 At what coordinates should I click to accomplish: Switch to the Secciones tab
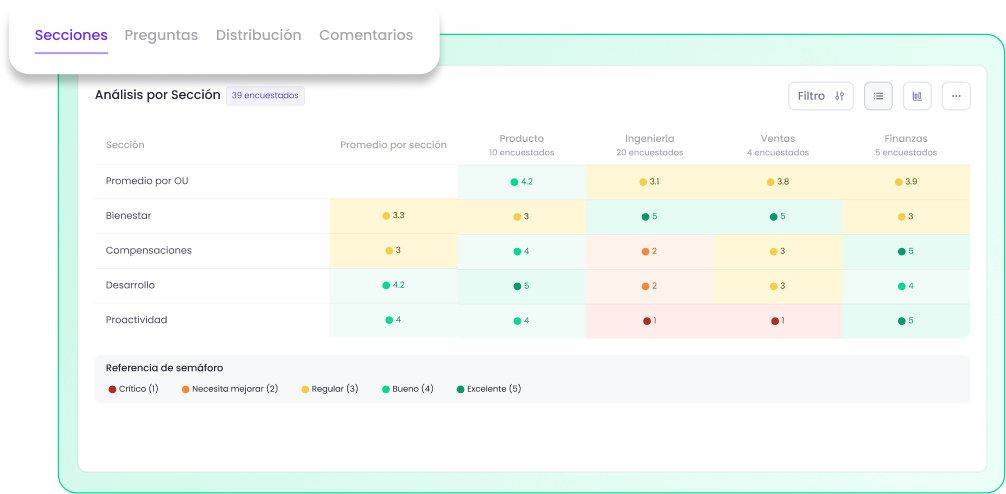tap(71, 35)
